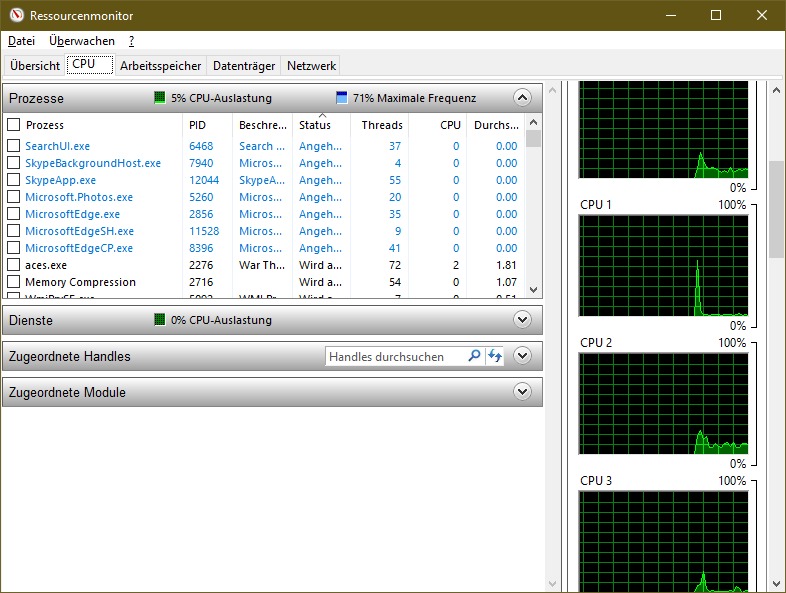Click the graph pane scrollbar thumb
The image size is (786, 593).
click(776, 209)
